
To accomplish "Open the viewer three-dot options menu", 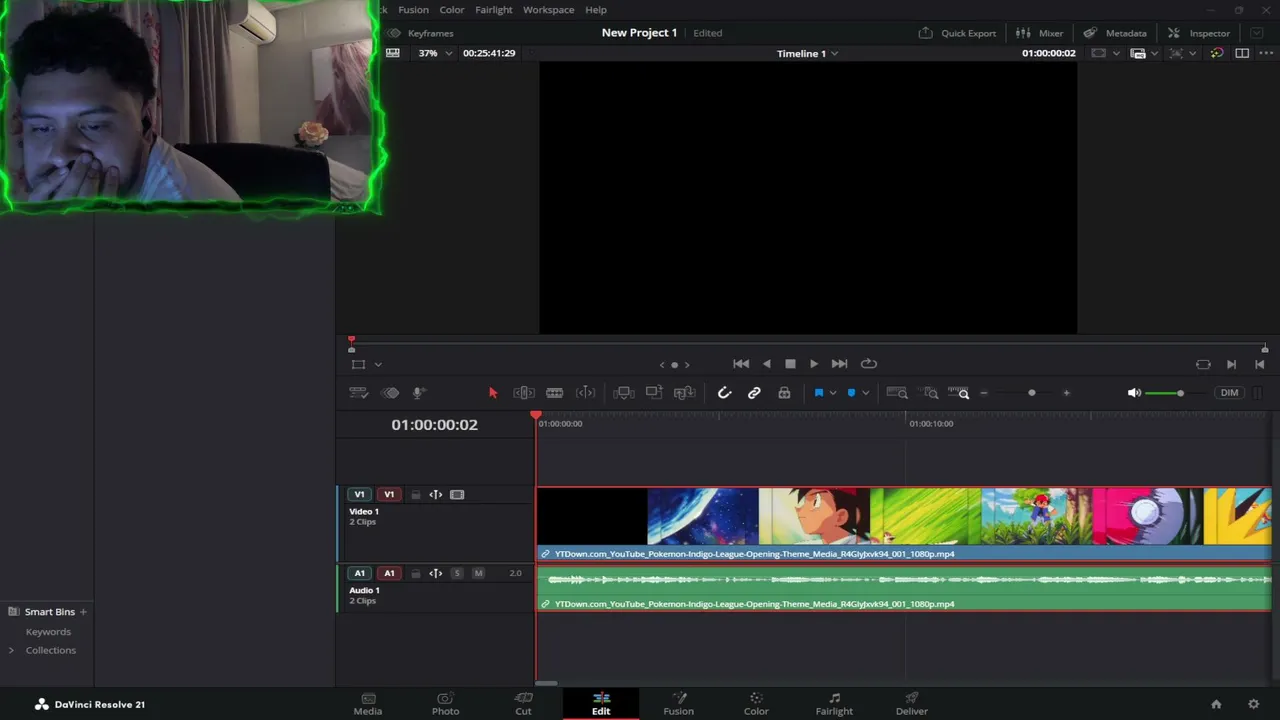I will point(1265,53).
